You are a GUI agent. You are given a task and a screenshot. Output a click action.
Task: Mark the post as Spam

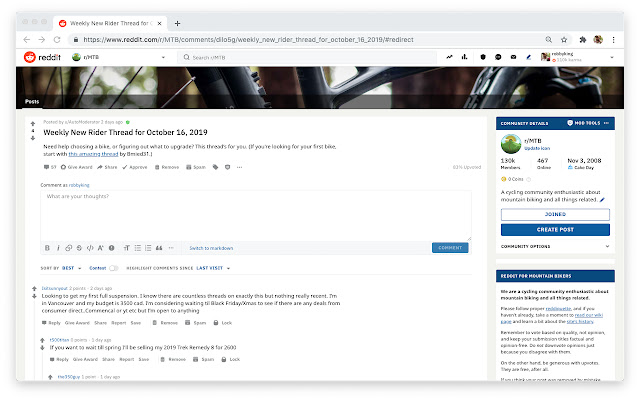point(196,167)
